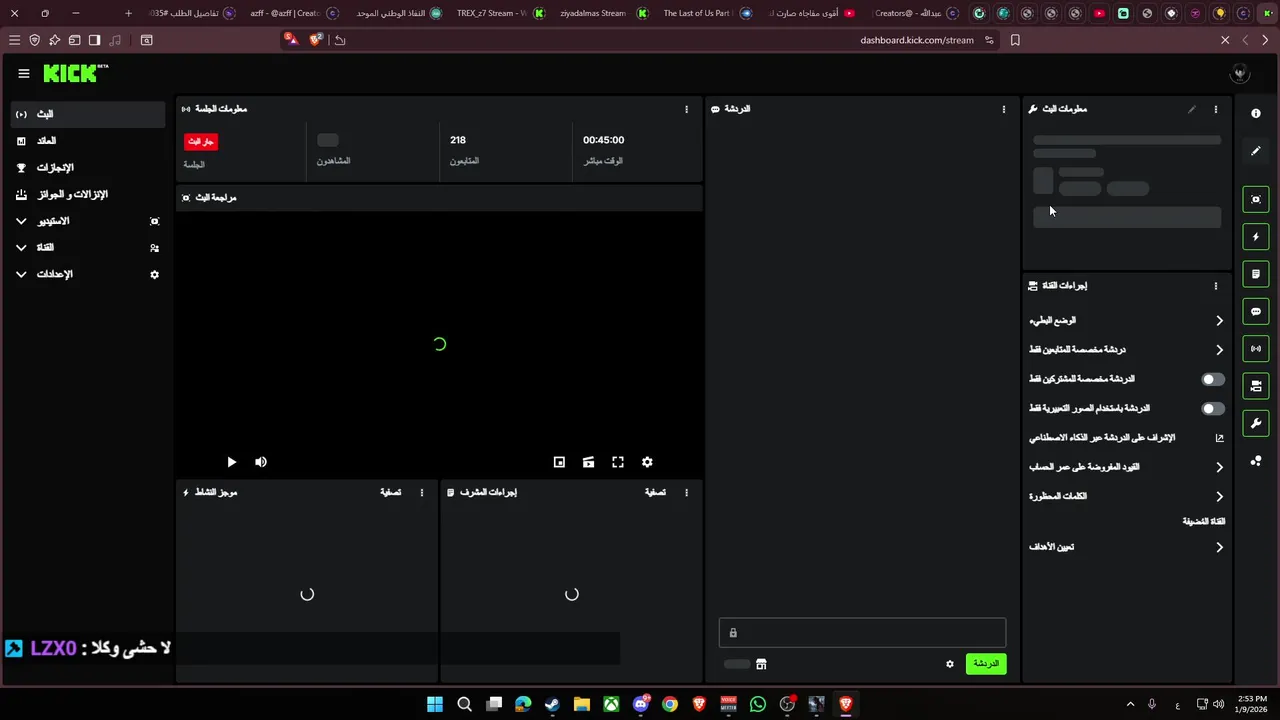The image size is (1280, 720).
Task: Open the chat shop icon
Action: coord(761,664)
